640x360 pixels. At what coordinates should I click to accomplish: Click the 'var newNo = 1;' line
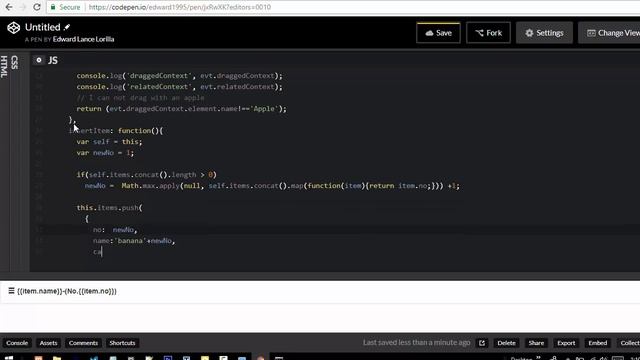(x=105, y=153)
